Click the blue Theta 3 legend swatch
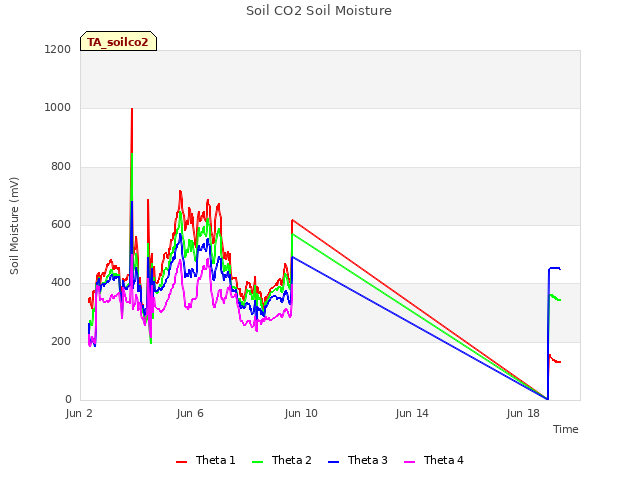Viewport: 640px width, 480px height. point(333,462)
